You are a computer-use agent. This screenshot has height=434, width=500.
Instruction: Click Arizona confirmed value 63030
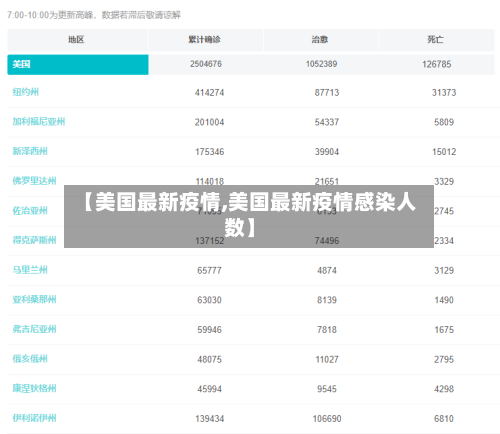[x=210, y=300]
